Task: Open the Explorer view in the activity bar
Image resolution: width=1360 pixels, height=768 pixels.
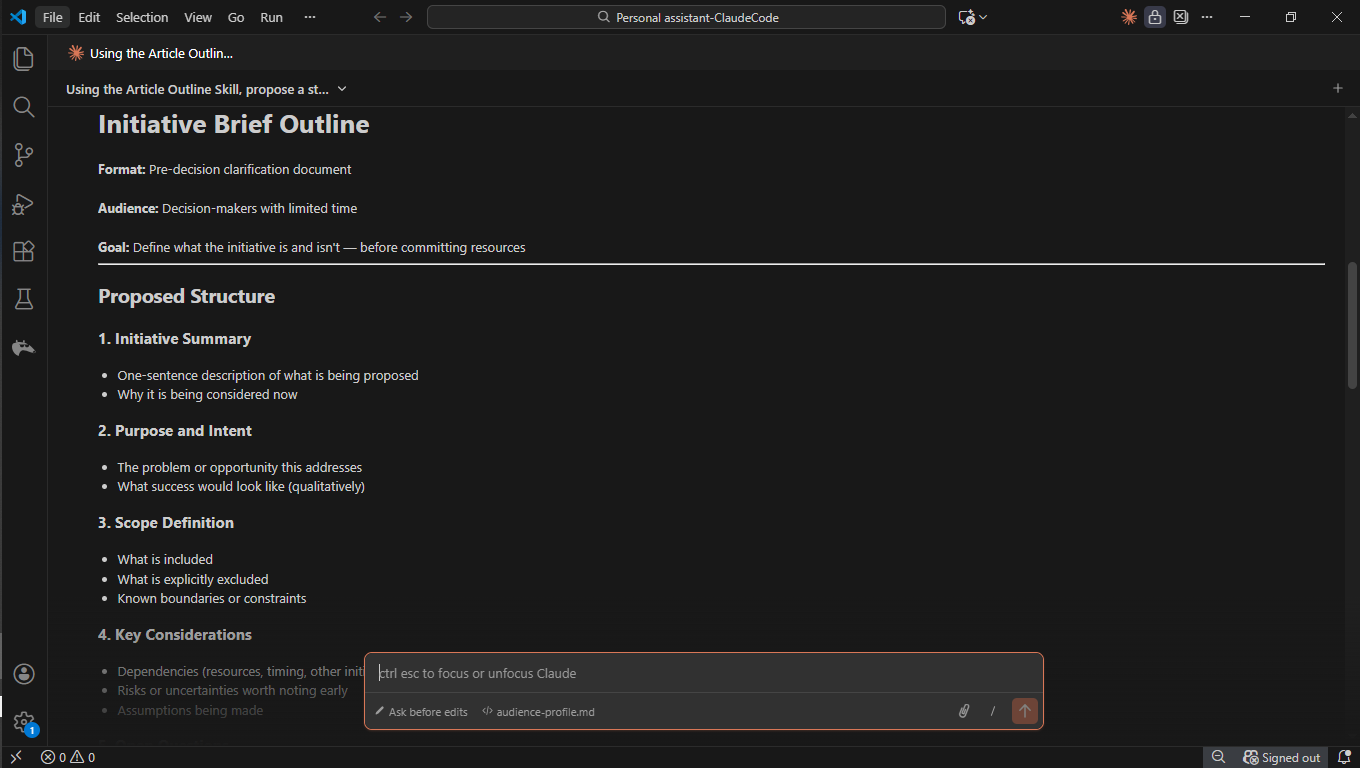Action: tap(23, 58)
